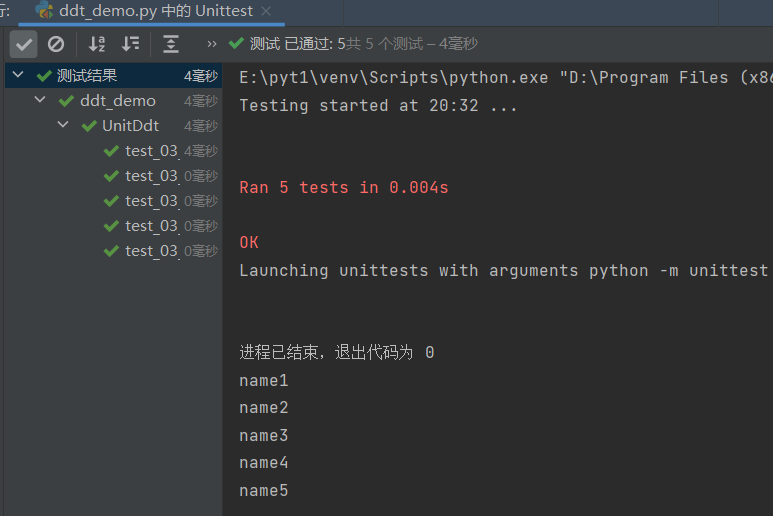Select the test_03 entry showing 4毫秒
This screenshot has width=773, height=516.
pos(151,151)
